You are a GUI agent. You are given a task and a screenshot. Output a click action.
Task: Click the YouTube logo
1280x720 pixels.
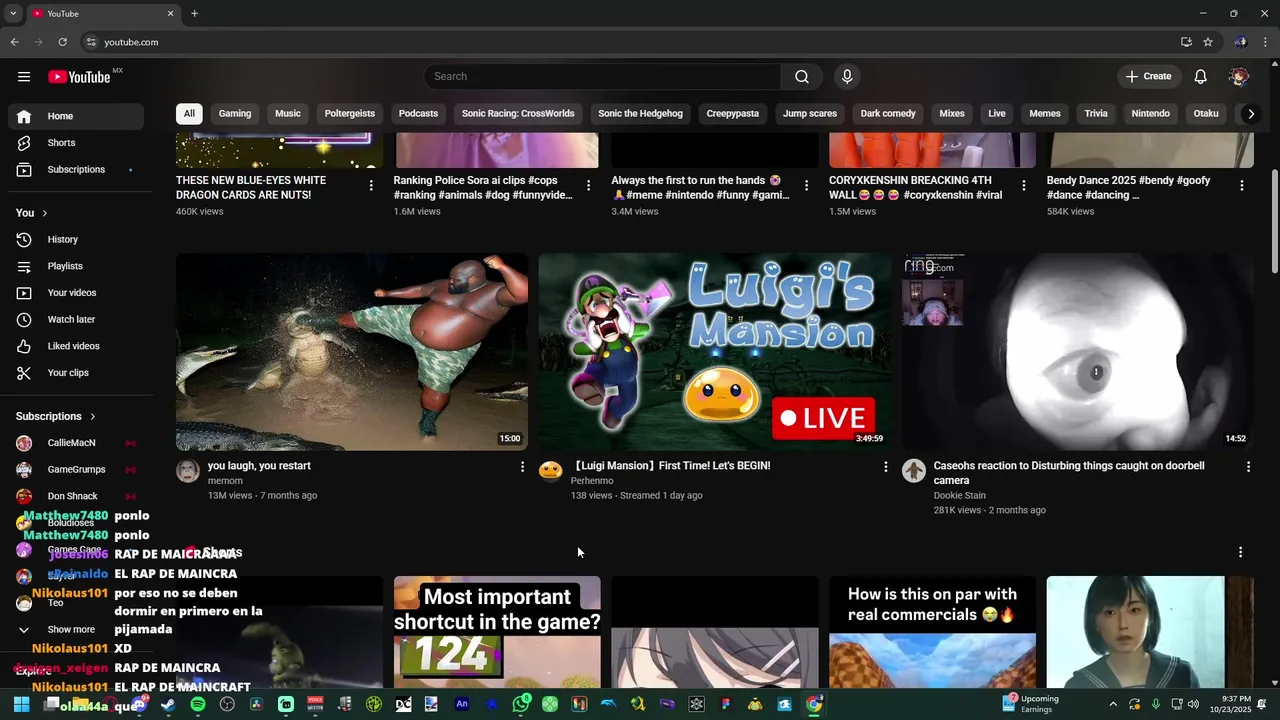[x=78, y=77]
